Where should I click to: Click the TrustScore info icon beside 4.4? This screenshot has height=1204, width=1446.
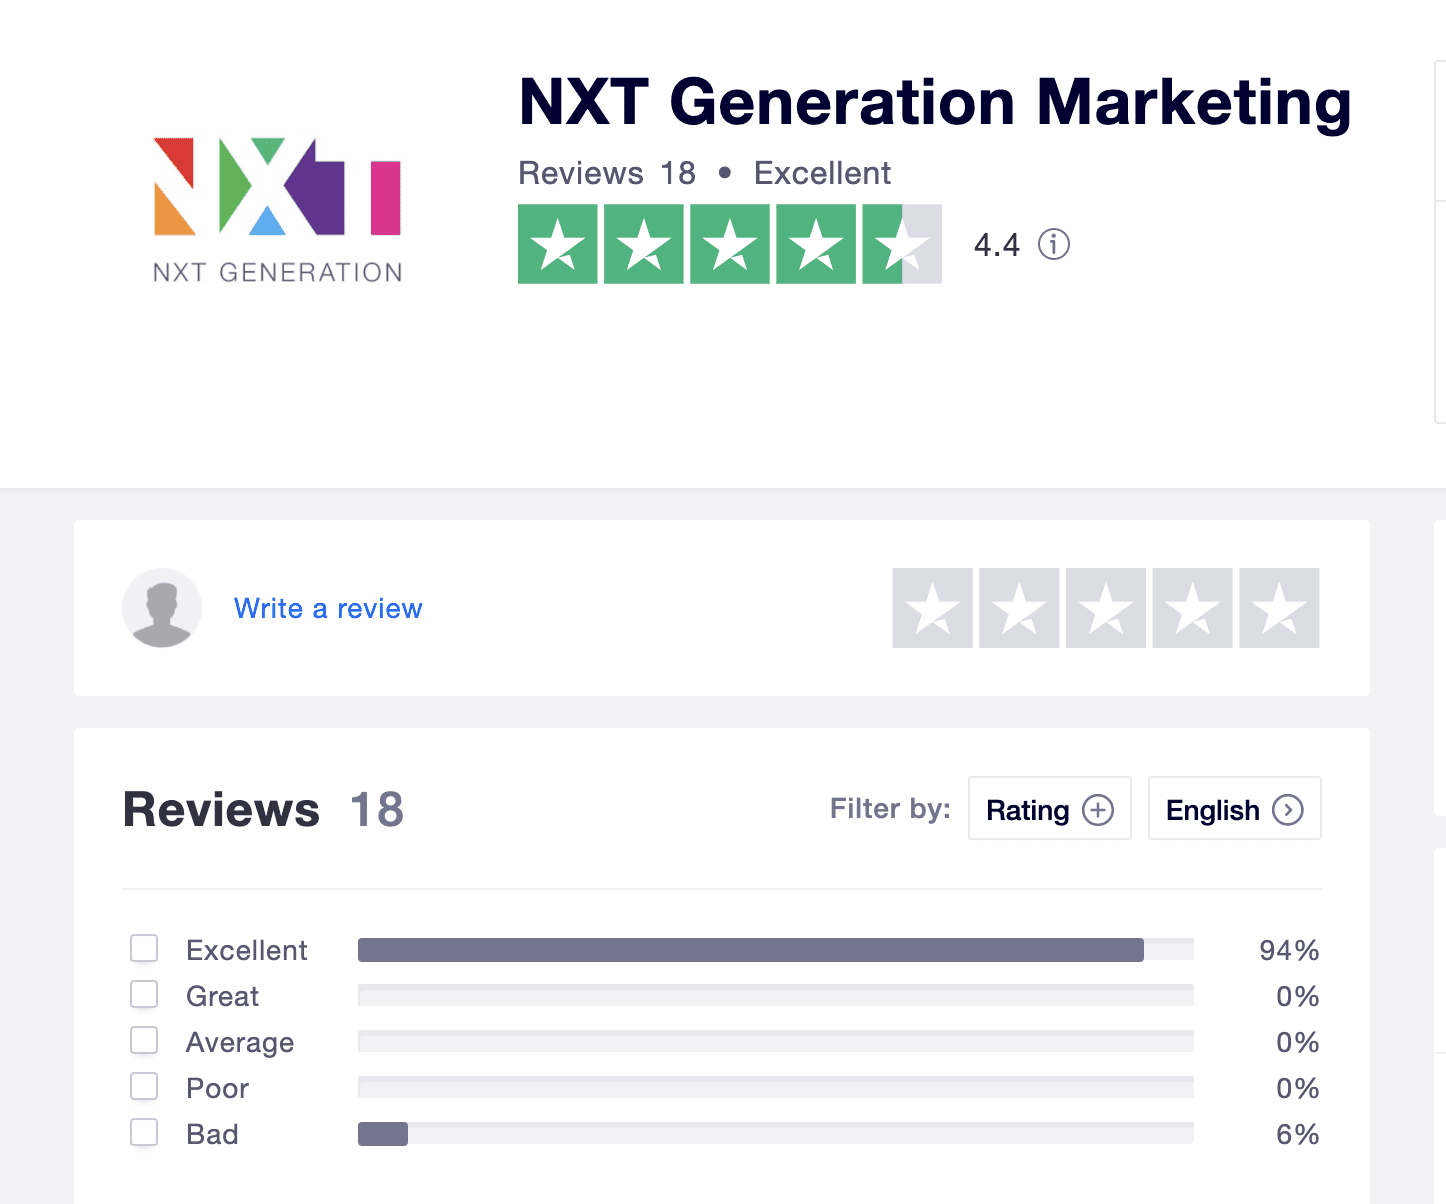click(1053, 244)
